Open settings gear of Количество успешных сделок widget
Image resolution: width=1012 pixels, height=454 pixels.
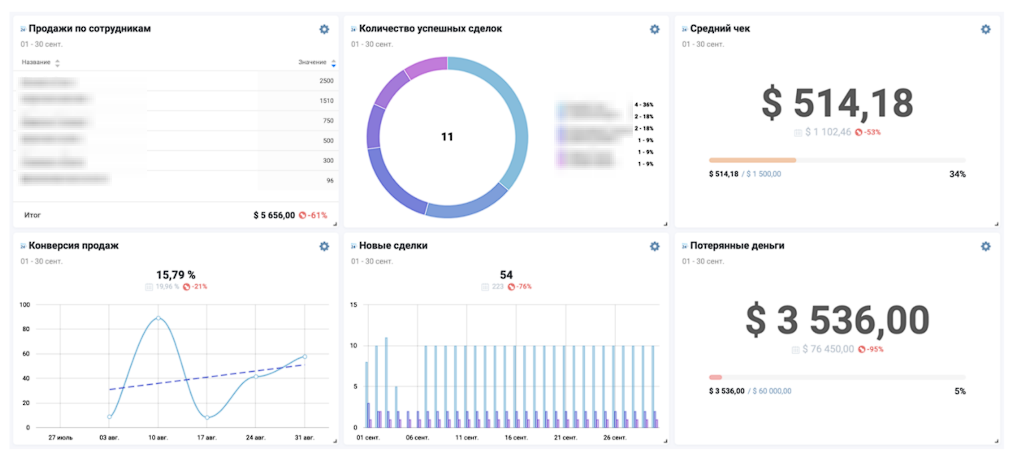pos(655,30)
